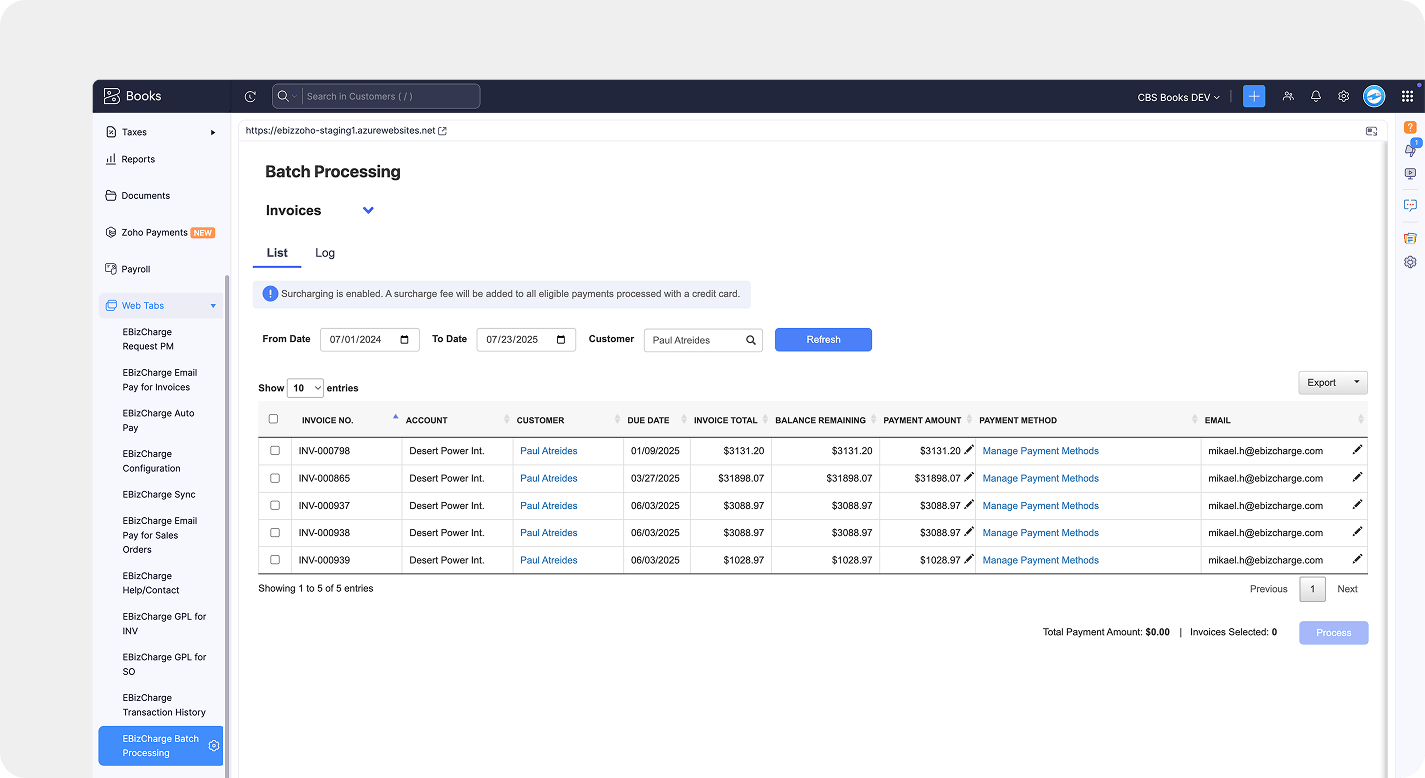This screenshot has height=778, width=1425.
Task: Edit the email for INV-000938
Action: tap(1357, 532)
